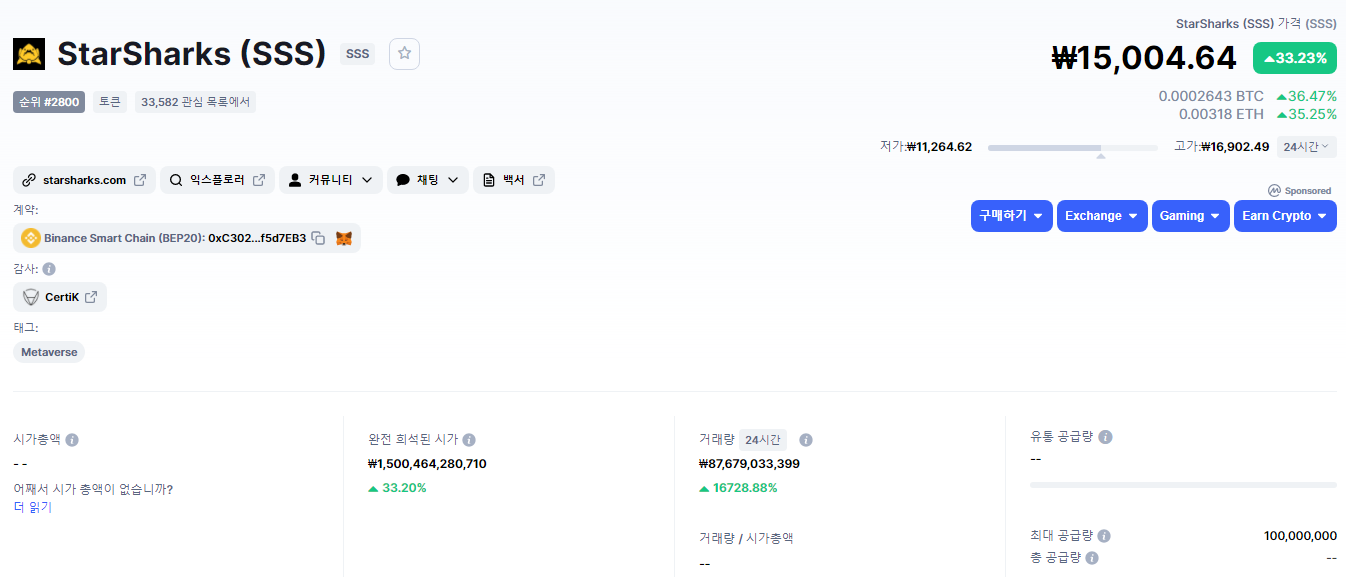
Task: Click info icon next to 유통 공급량
Action: tap(1105, 437)
